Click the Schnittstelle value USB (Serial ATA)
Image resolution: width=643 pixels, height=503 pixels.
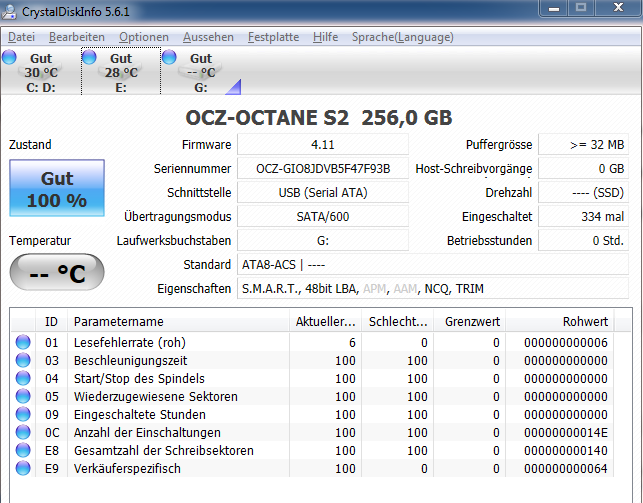[x=323, y=193]
